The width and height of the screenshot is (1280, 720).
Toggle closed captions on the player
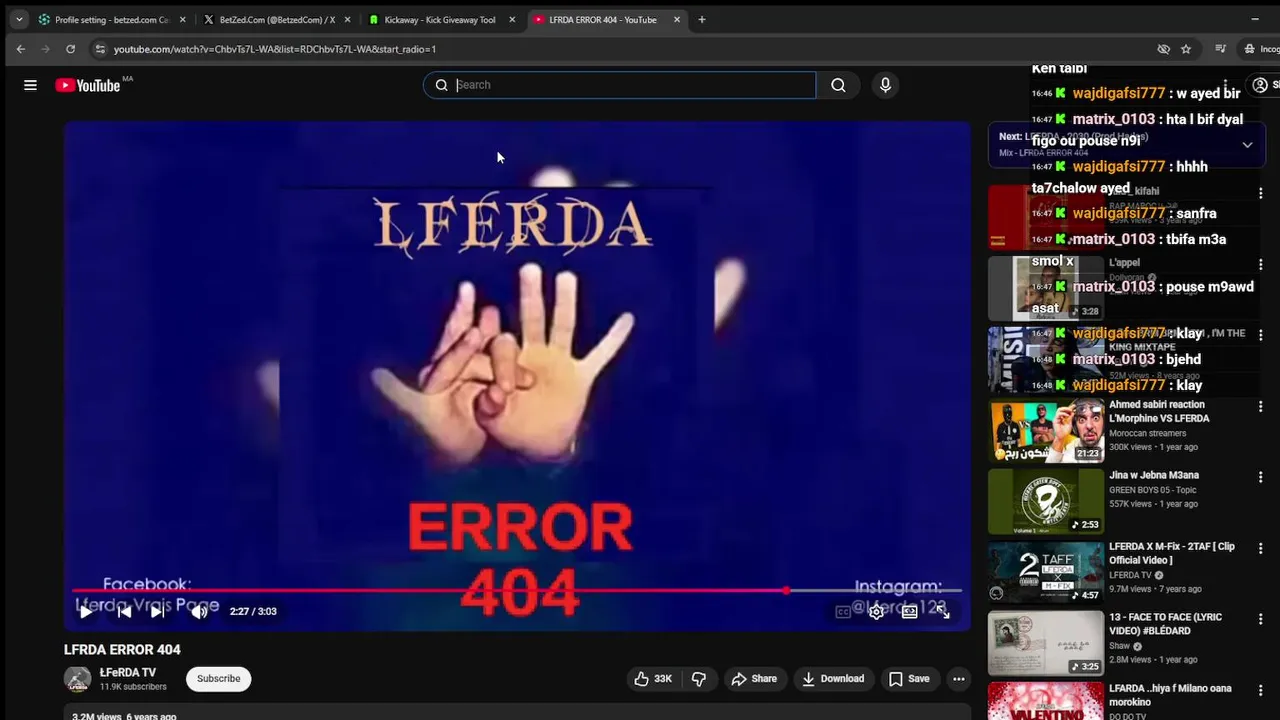click(843, 612)
